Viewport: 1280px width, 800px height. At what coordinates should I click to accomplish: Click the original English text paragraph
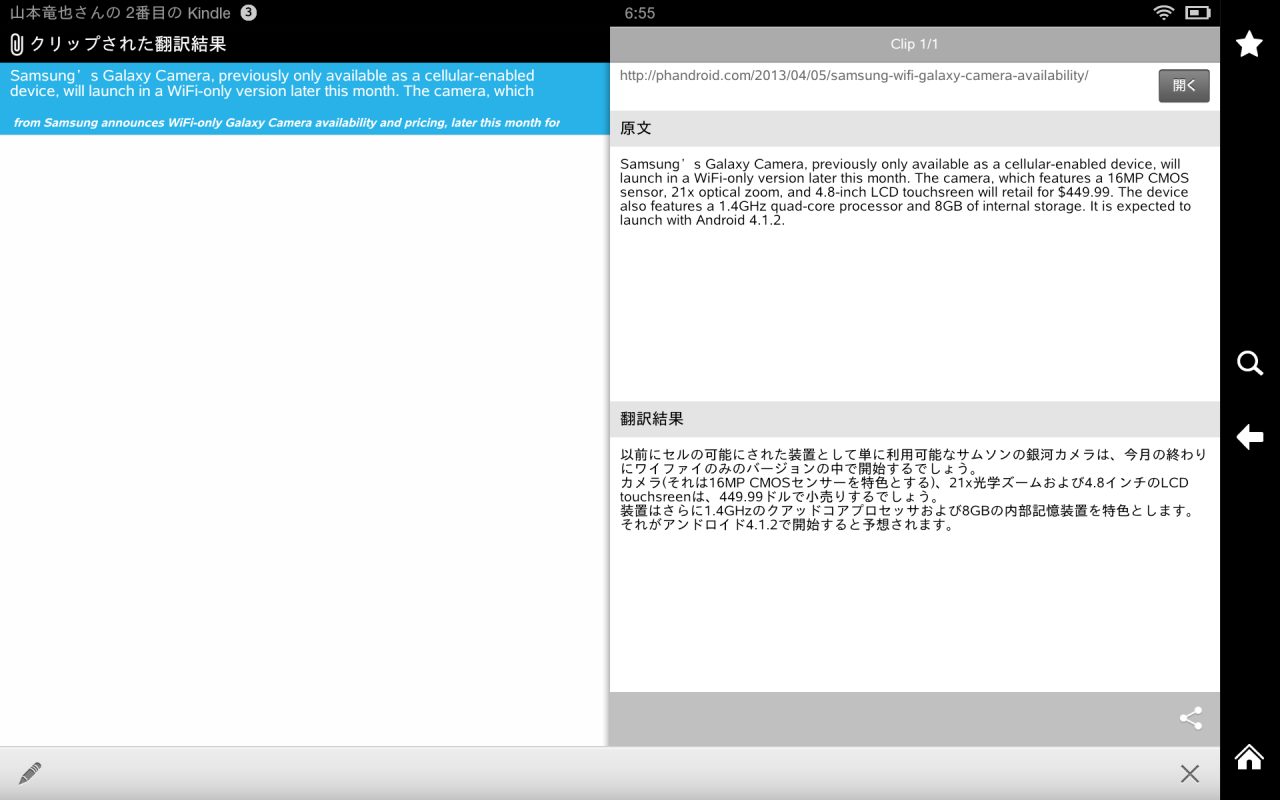pyautogui.click(x=906, y=192)
